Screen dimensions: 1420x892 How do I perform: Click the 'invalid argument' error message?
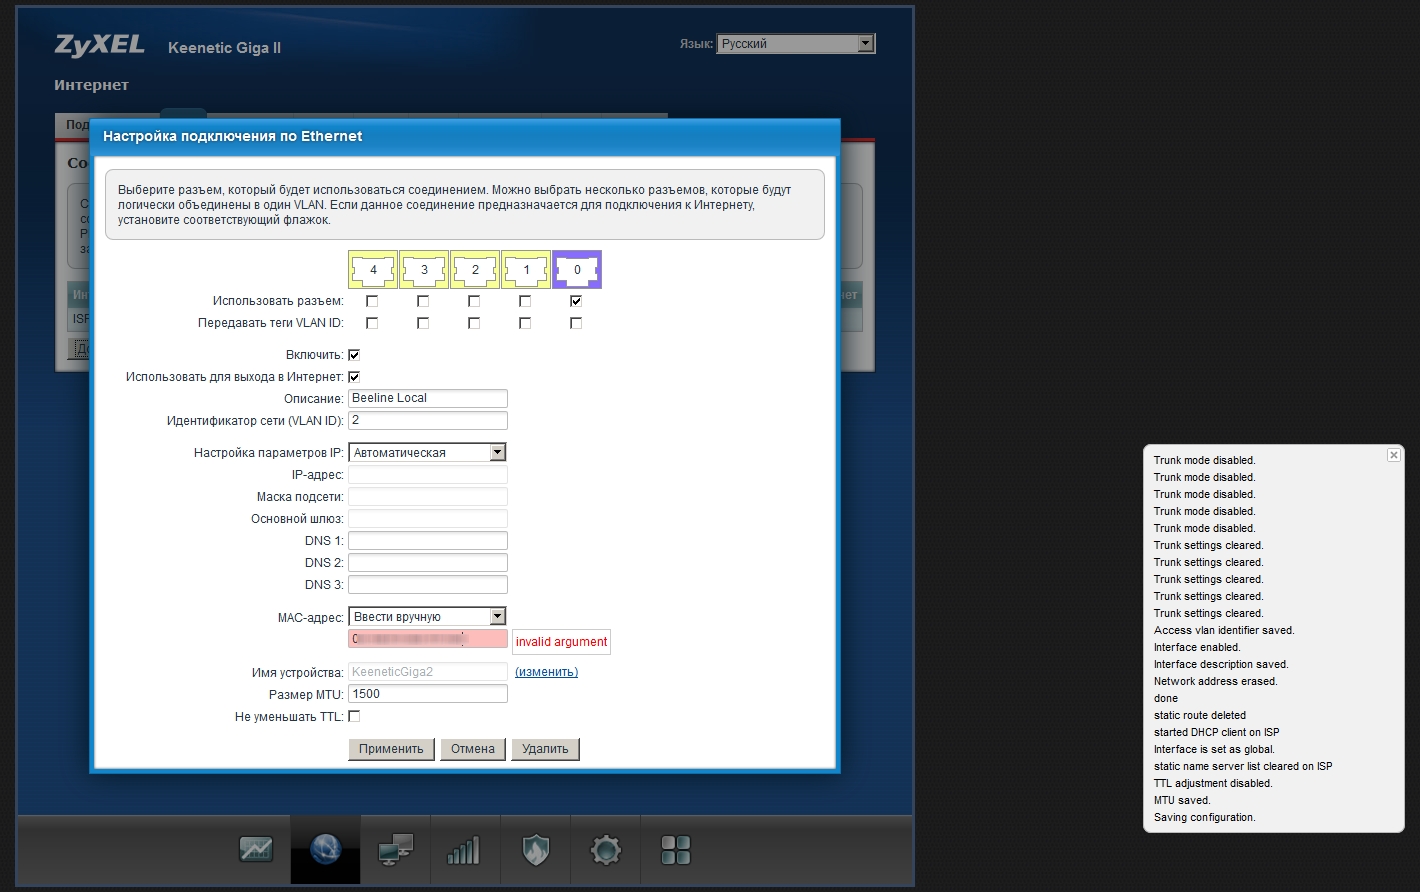tap(561, 642)
